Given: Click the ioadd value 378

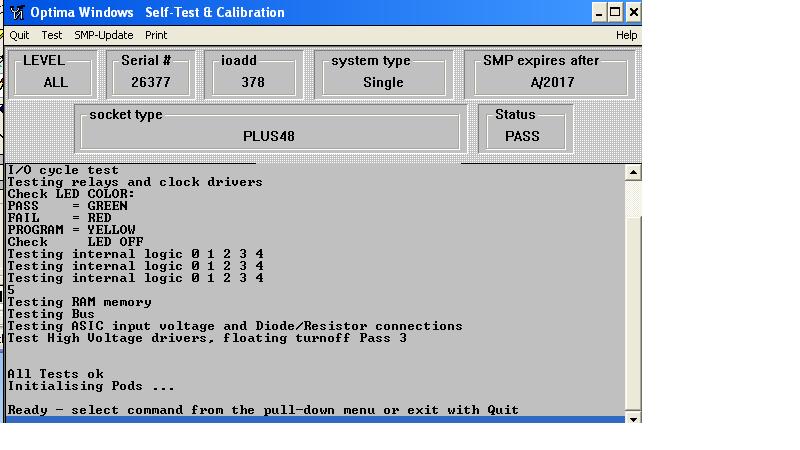Looking at the screenshot, I should coord(253,82).
